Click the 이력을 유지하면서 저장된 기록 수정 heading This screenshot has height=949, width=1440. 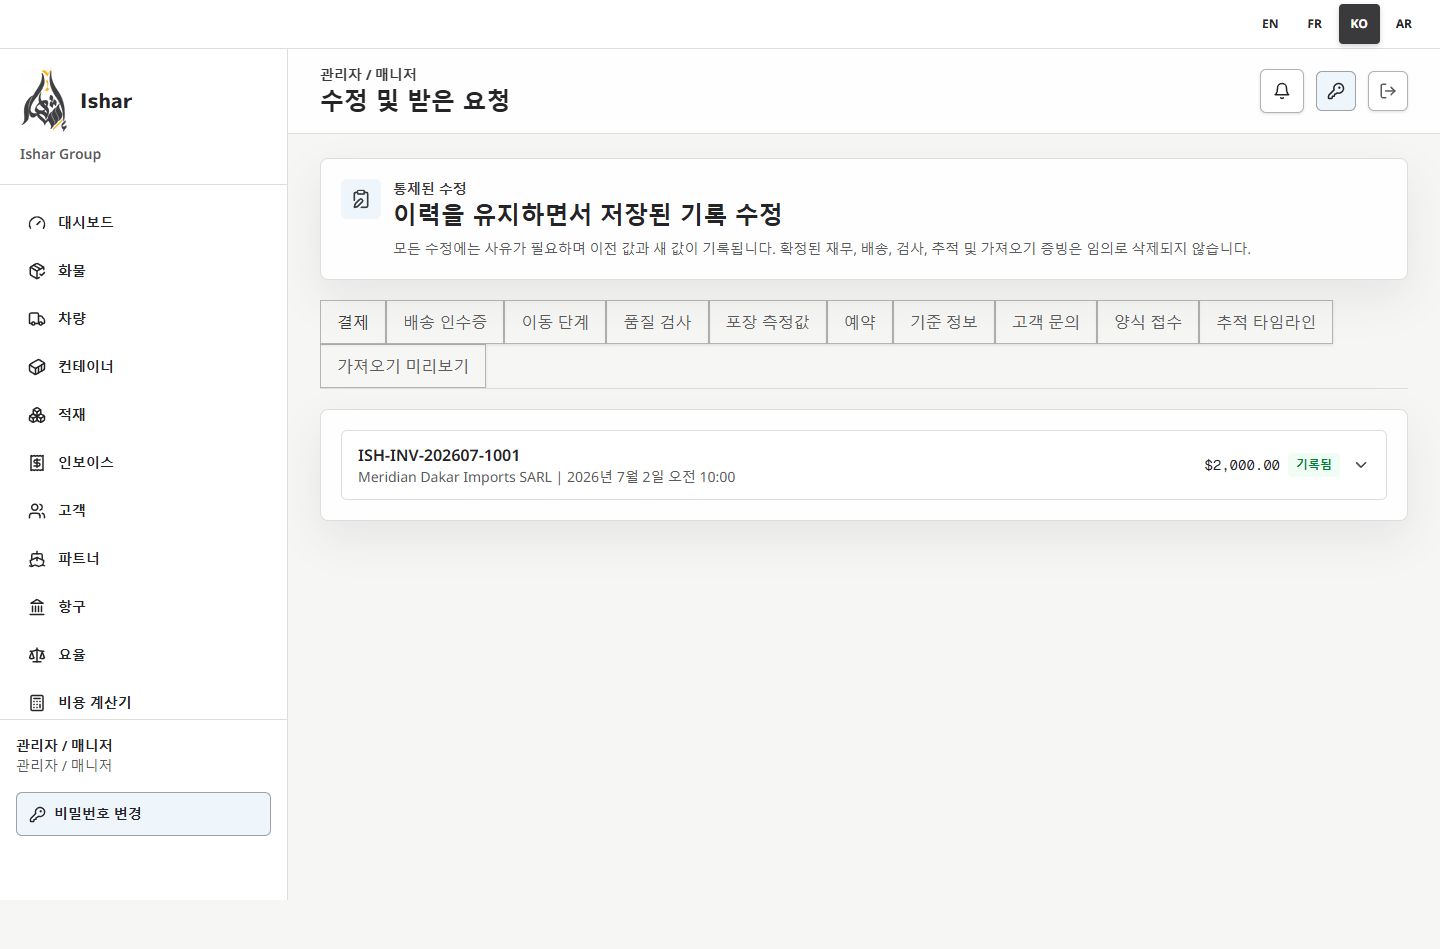click(x=587, y=214)
